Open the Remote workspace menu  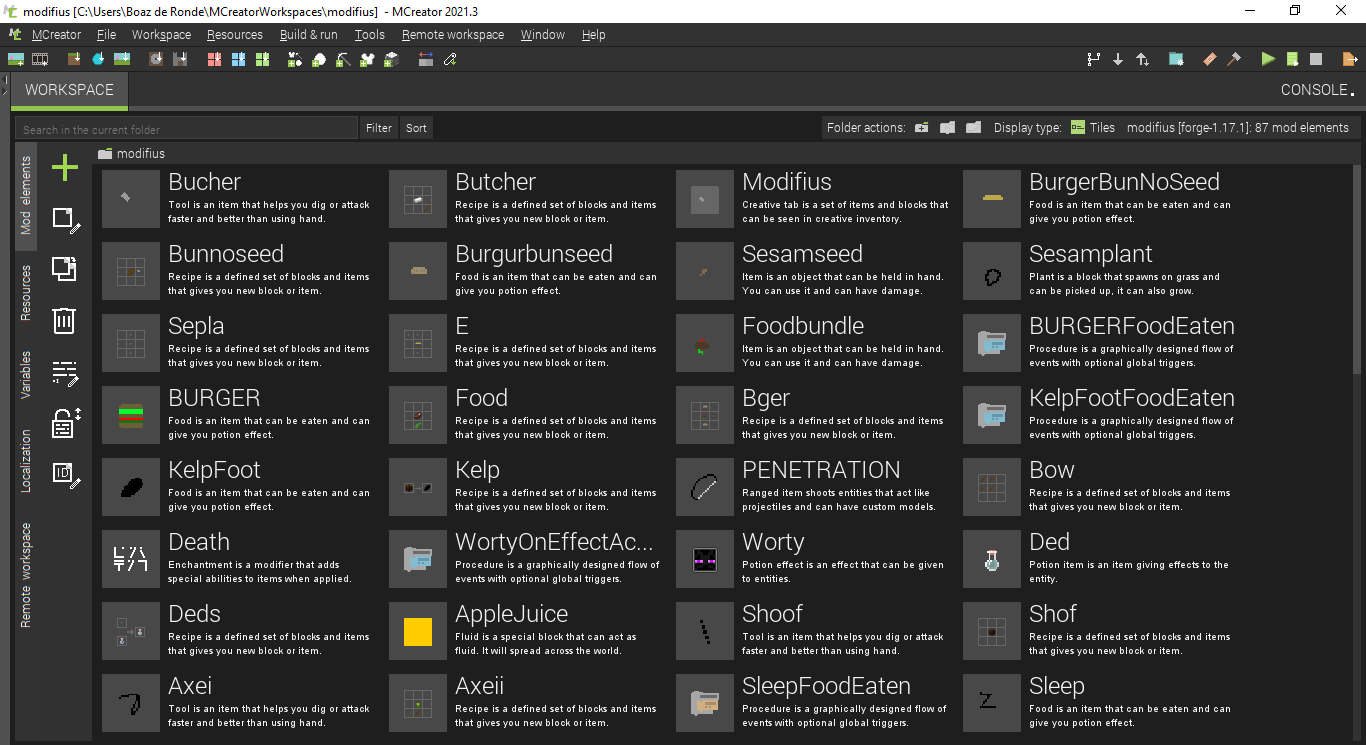click(453, 34)
